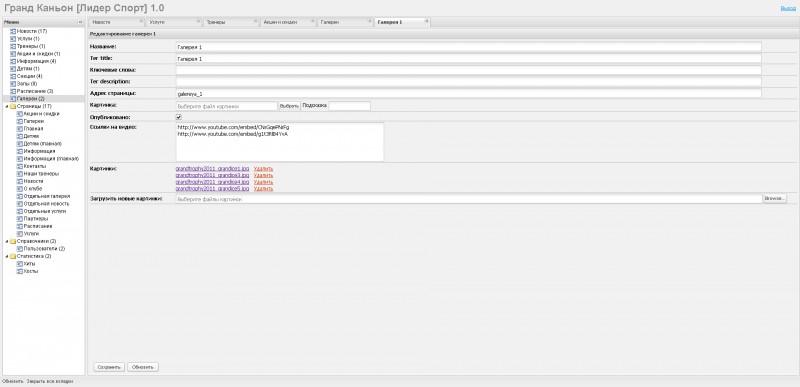Toggle the Опубликовано checkbox
Image resolution: width=800 pixels, height=387 pixels.
[x=179, y=117]
